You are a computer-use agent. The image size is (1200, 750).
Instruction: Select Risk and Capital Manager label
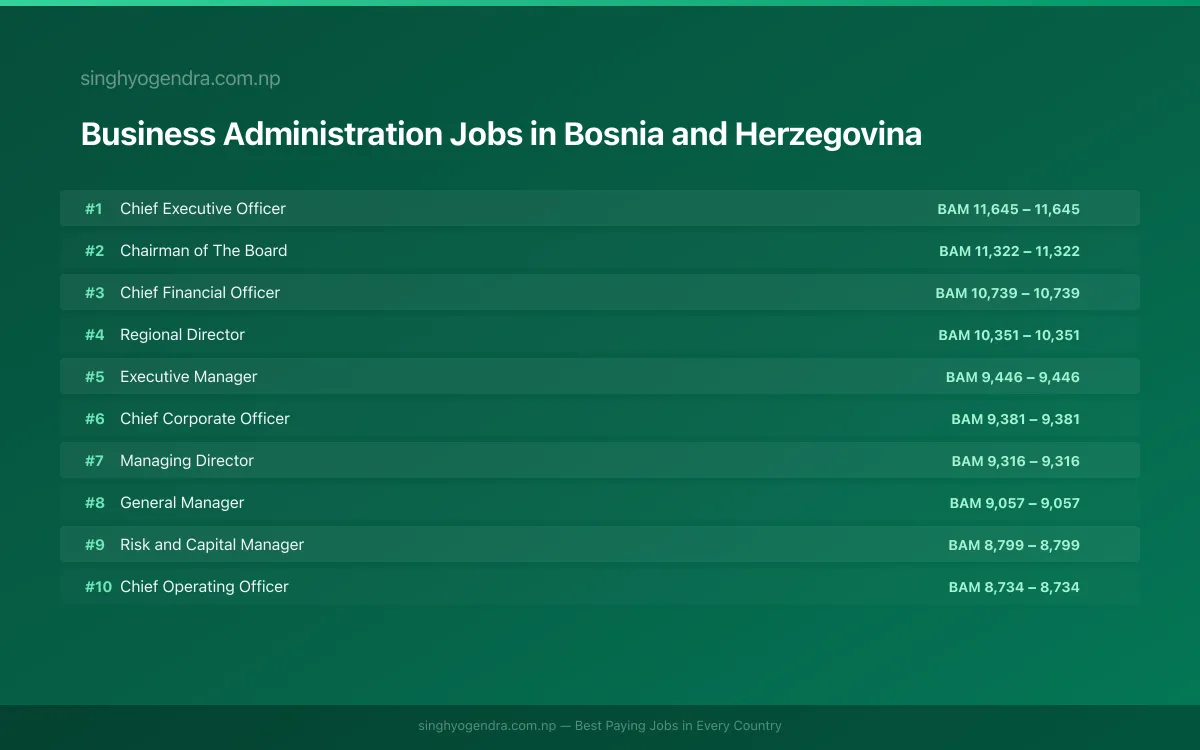click(x=212, y=545)
